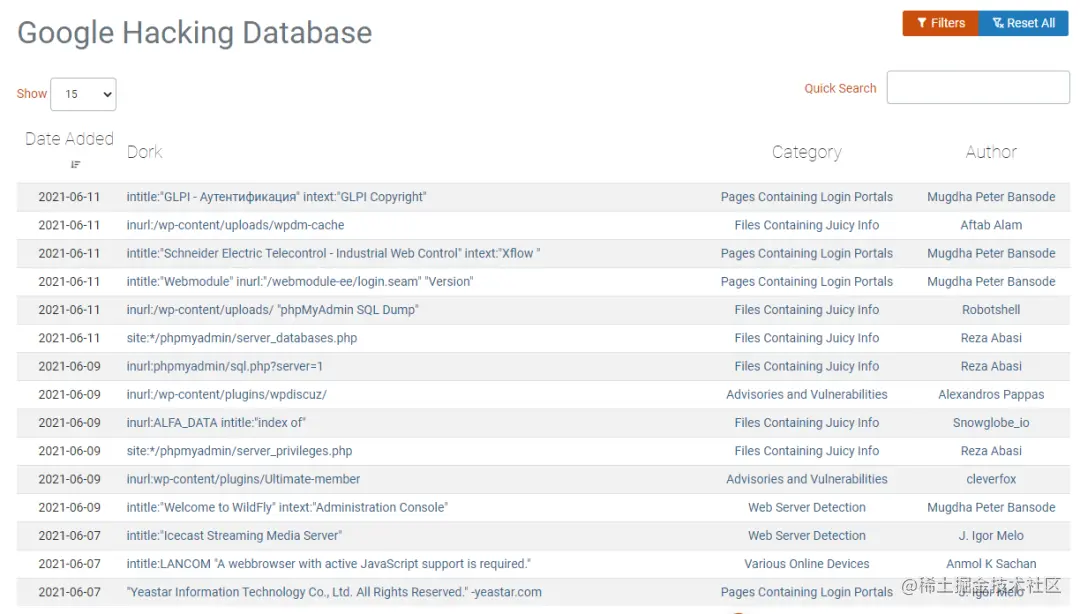The image size is (1080, 614).
Task: Select Files Containing Juicy Info in SQL Dump row
Action: click(x=807, y=309)
